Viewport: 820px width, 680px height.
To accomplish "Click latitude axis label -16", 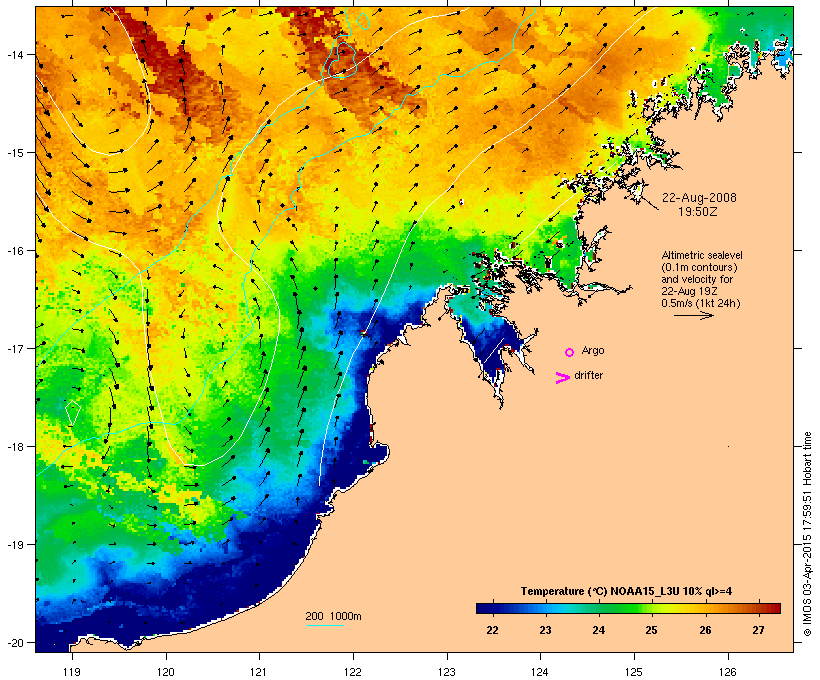I will [x=14, y=251].
